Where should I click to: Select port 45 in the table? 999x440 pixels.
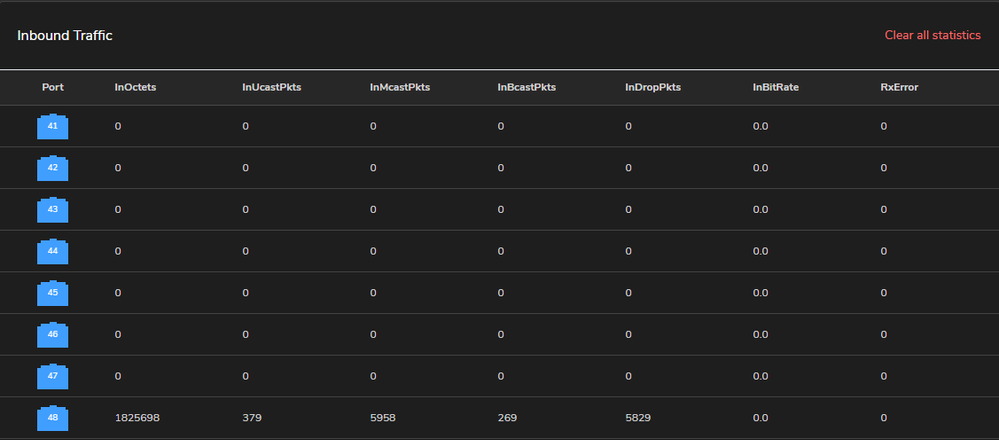click(53, 293)
